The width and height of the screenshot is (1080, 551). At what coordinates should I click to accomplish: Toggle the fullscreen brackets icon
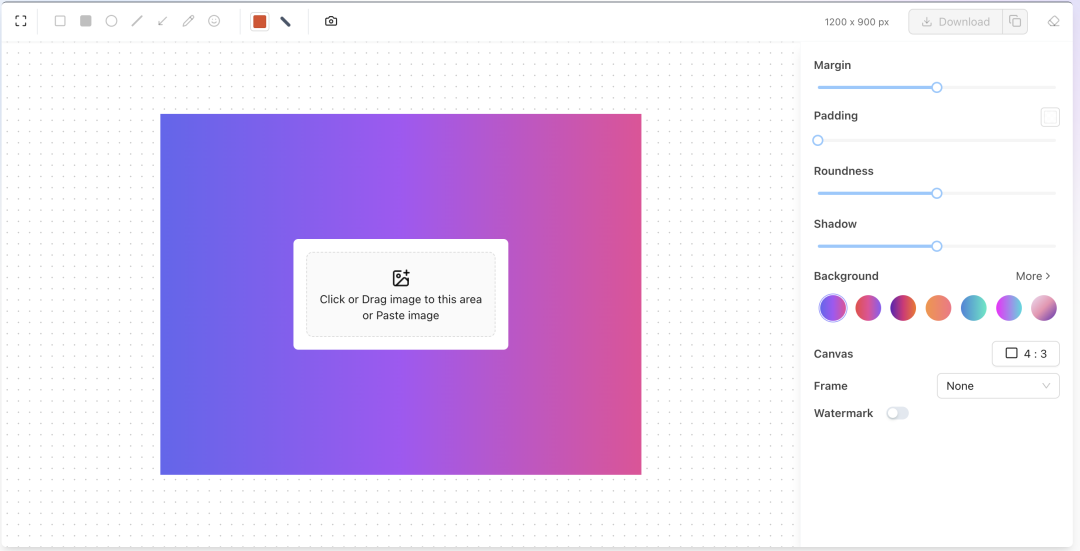pos(21,21)
